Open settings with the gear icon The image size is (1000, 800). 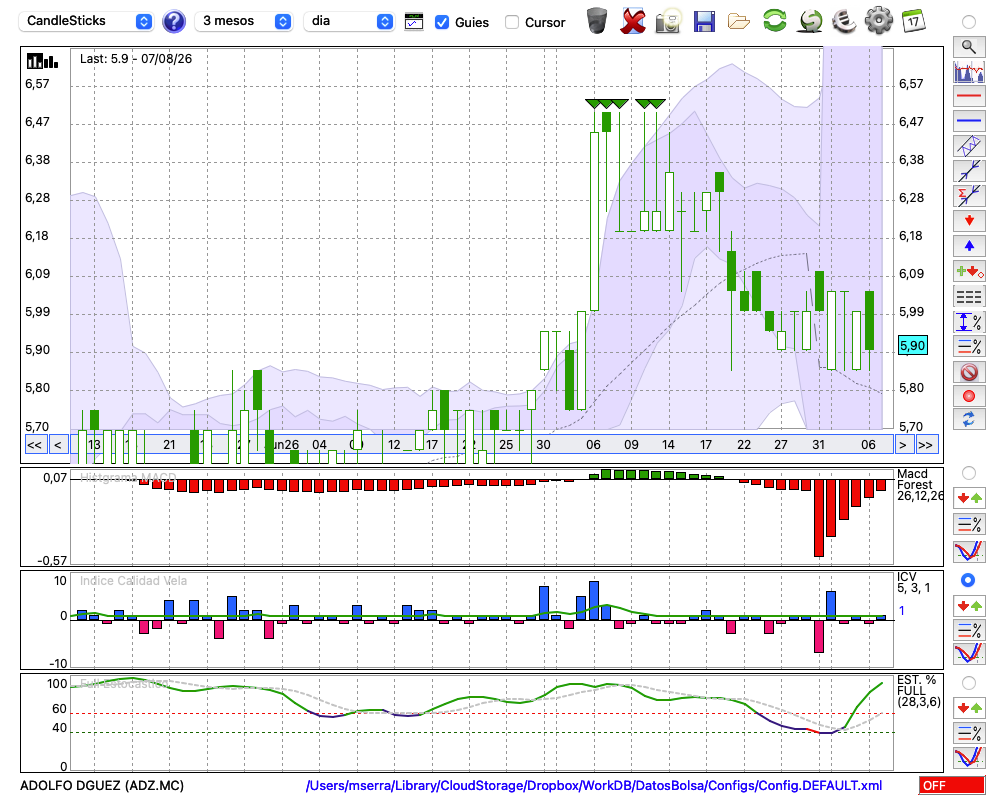pyautogui.click(x=879, y=21)
